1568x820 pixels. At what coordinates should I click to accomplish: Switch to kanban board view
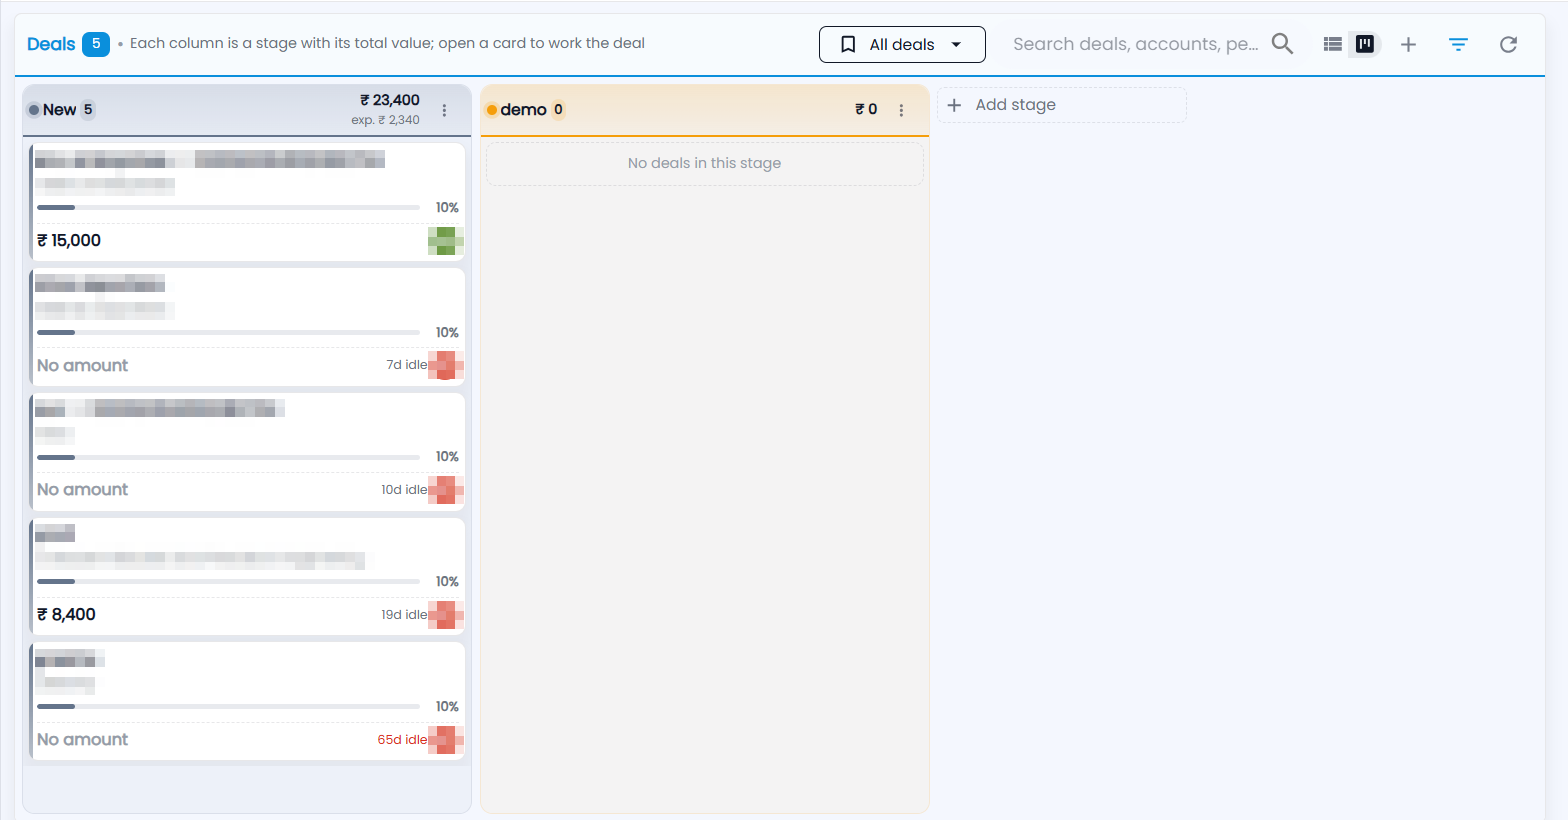pyautogui.click(x=1364, y=44)
